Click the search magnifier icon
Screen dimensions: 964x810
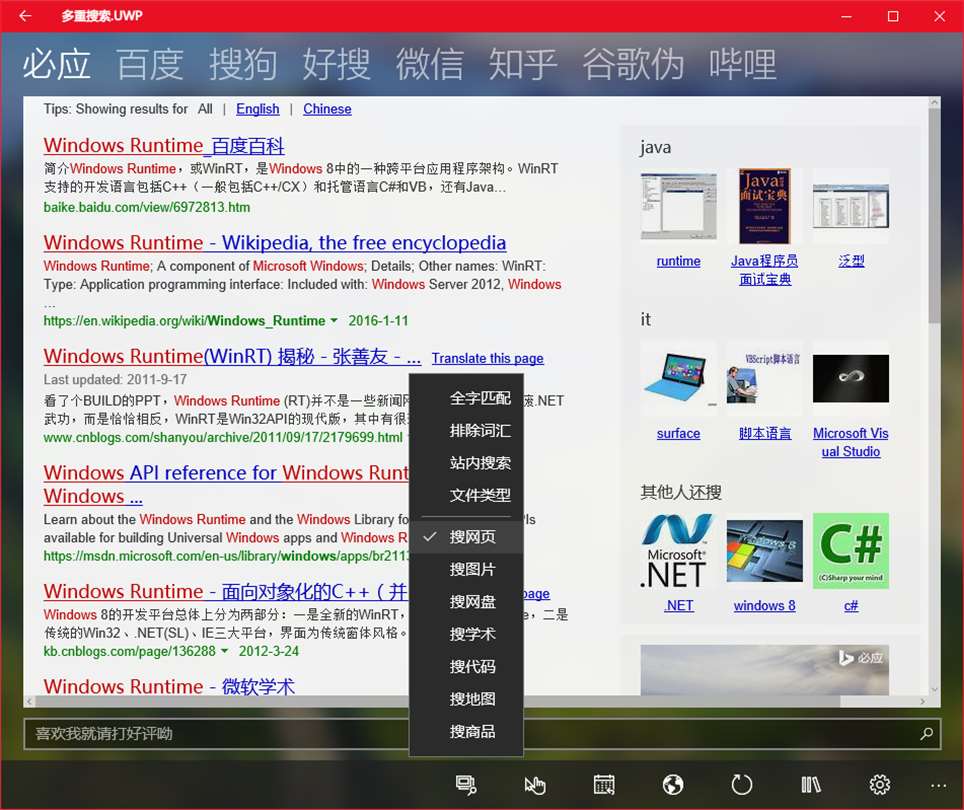(x=926, y=734)
